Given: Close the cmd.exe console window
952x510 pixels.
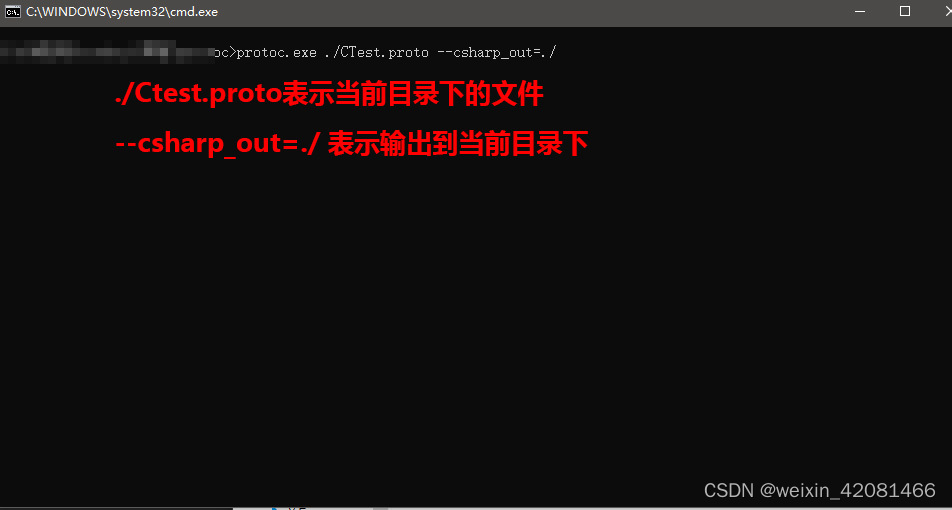Looking at the screenshot, I should pyautogui.click(x=946, y=12).
